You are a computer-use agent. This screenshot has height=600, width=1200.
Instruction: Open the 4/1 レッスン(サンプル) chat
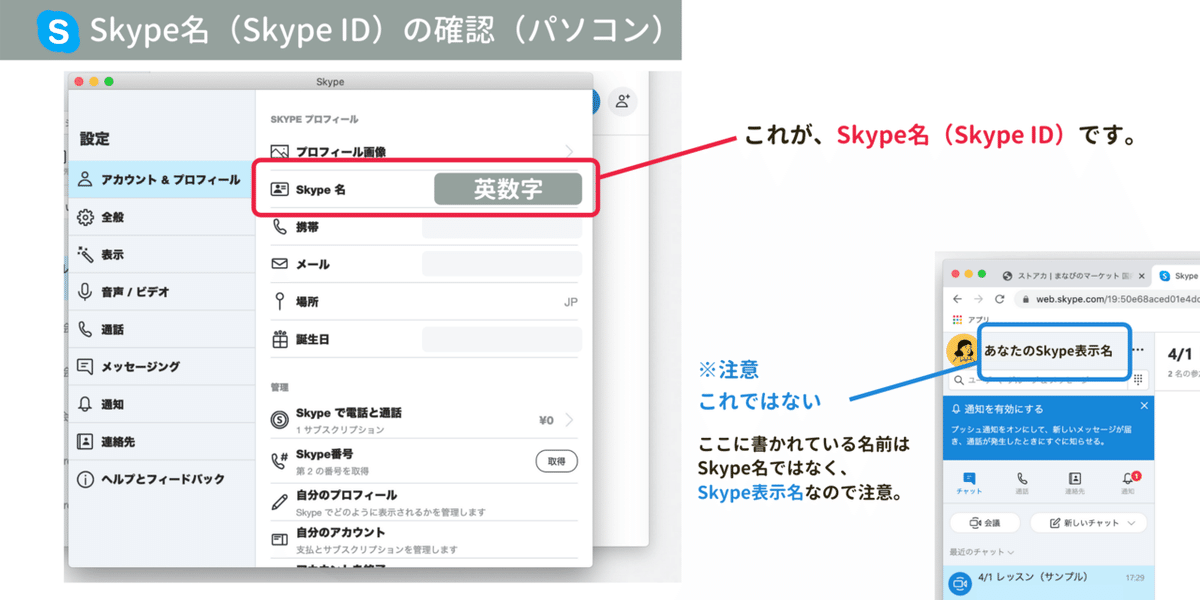pyautogui.click(x=1047, y=583)
